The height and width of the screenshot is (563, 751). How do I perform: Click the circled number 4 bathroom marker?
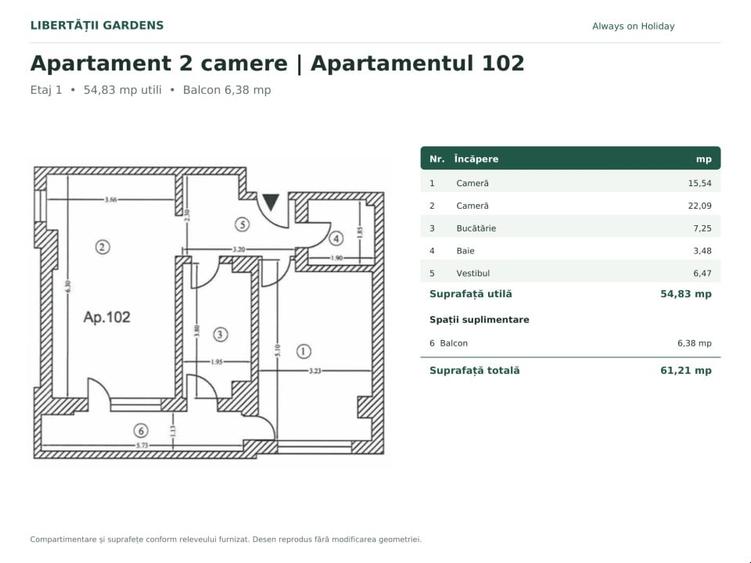pyautogui.click(x=336, y=238)
